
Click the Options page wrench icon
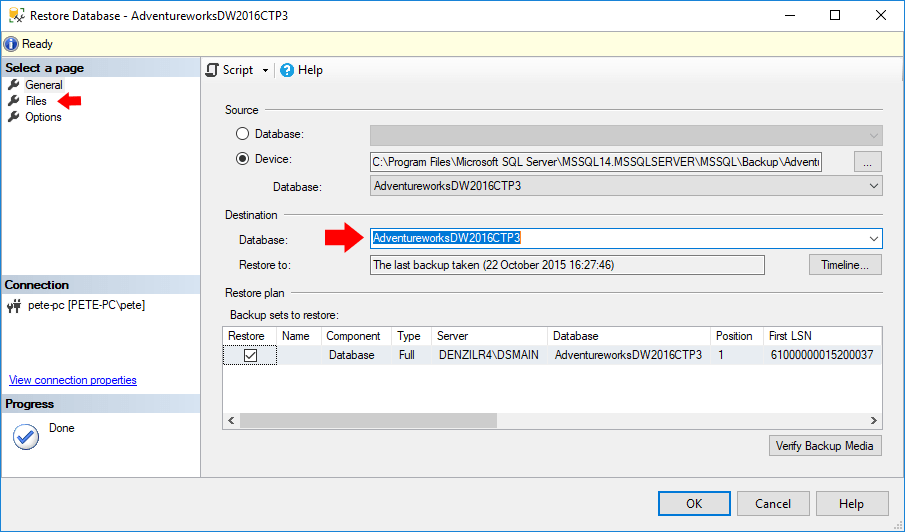(13, 117)
